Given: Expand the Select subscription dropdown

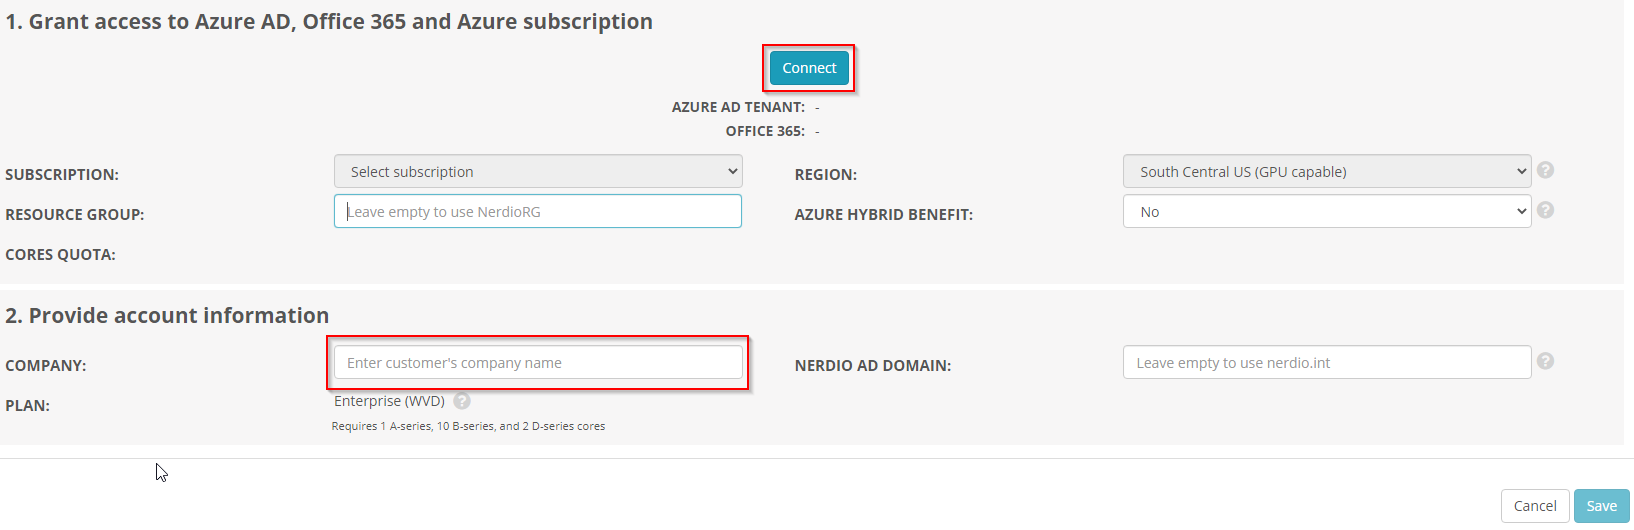Looking at the screenshot, I should click(x=538, y=171).
